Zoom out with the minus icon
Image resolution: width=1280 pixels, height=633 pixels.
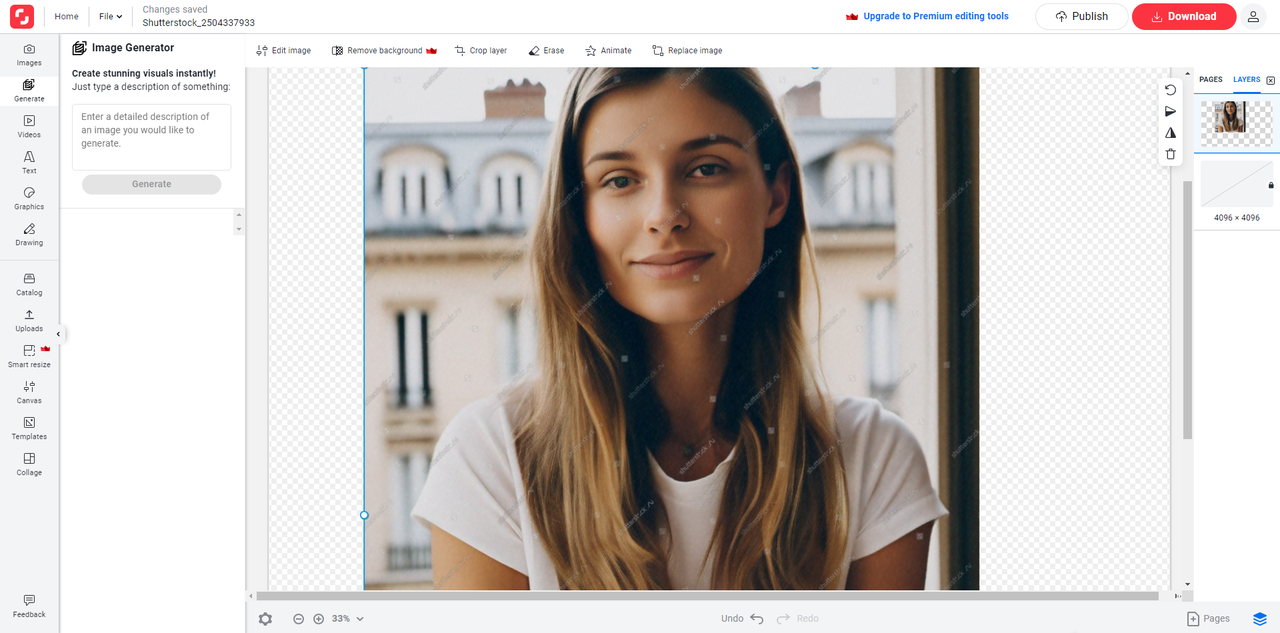pos(298,619)
